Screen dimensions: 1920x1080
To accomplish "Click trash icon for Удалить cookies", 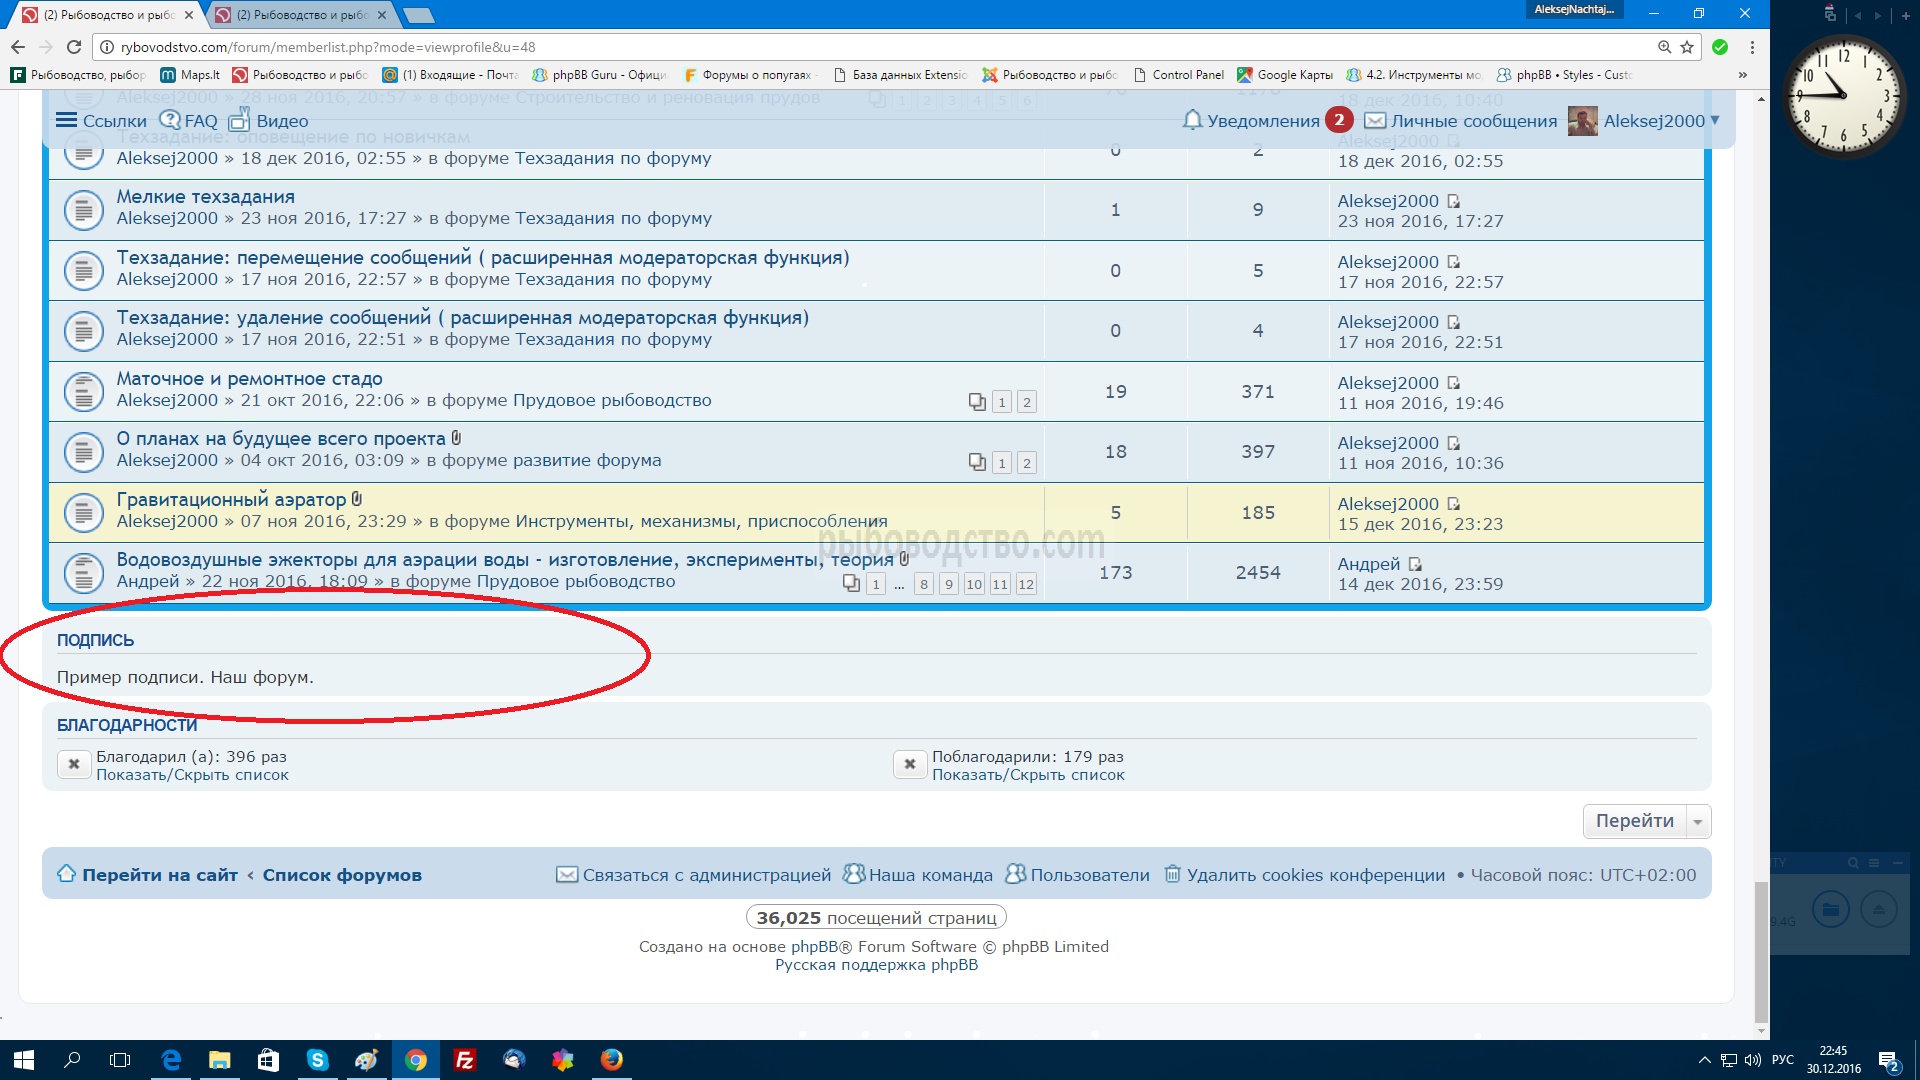I will pos(1172,874).
